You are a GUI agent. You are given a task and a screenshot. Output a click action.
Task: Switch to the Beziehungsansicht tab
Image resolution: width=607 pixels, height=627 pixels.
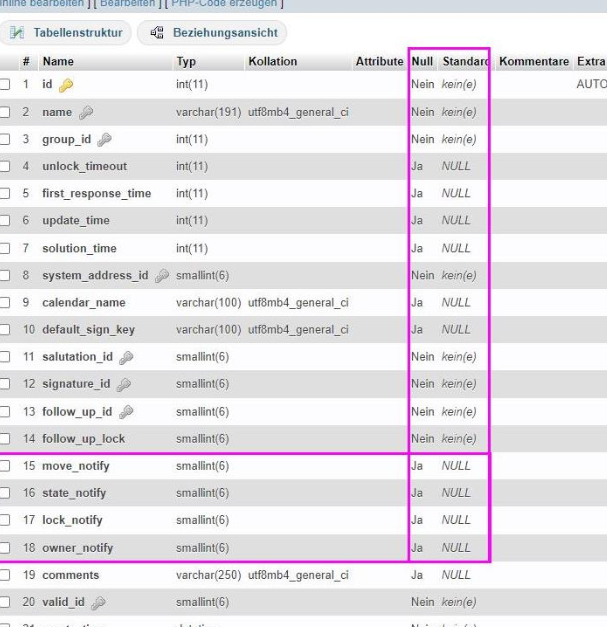tap(214, 33)
